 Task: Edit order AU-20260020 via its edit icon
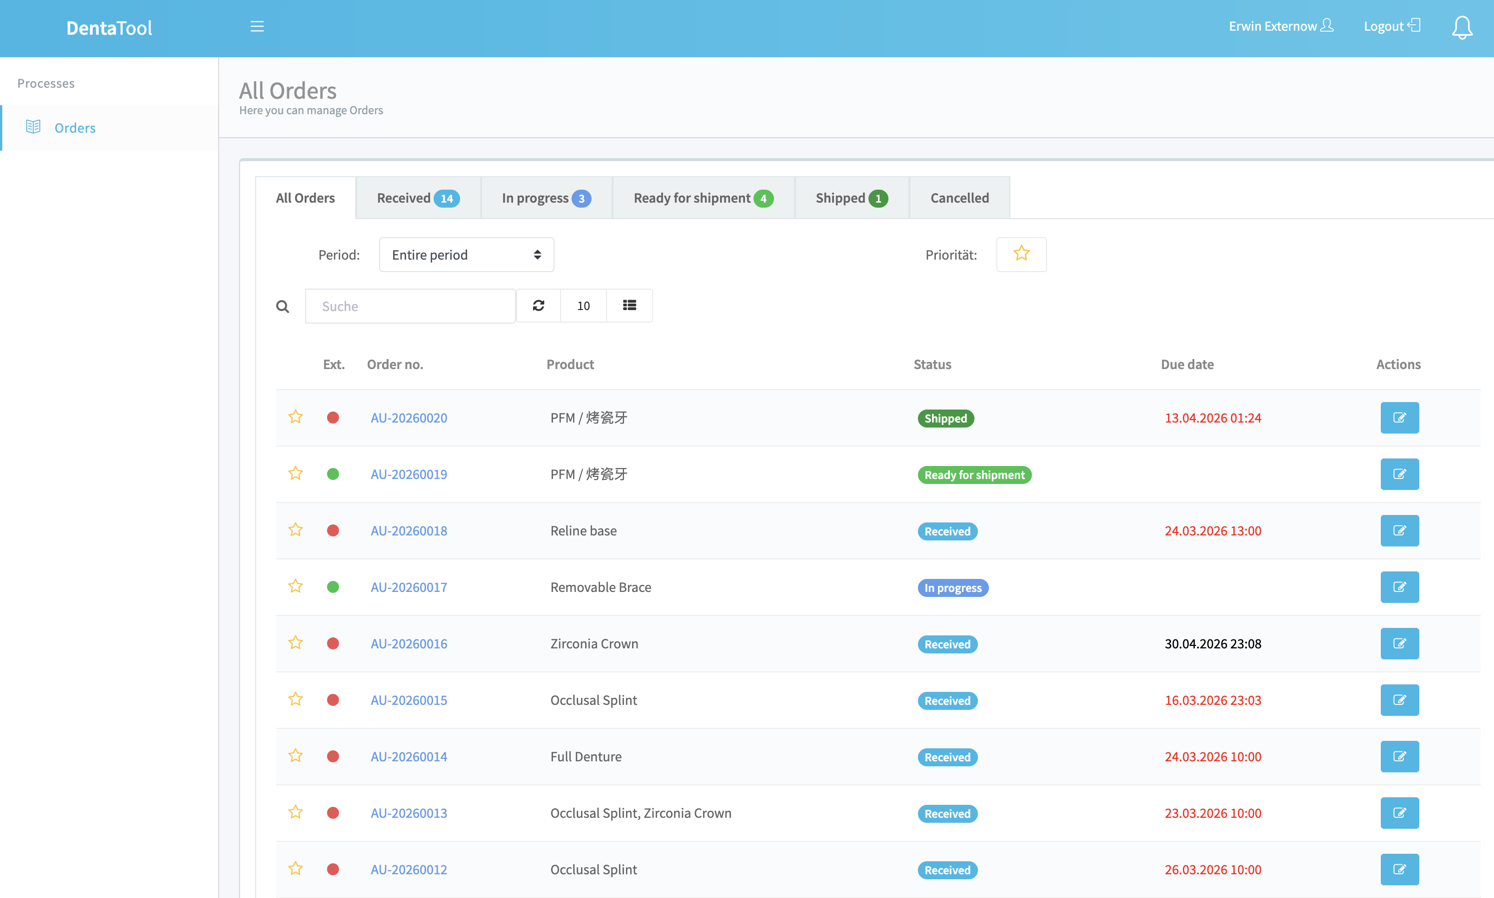point(1399,418)
